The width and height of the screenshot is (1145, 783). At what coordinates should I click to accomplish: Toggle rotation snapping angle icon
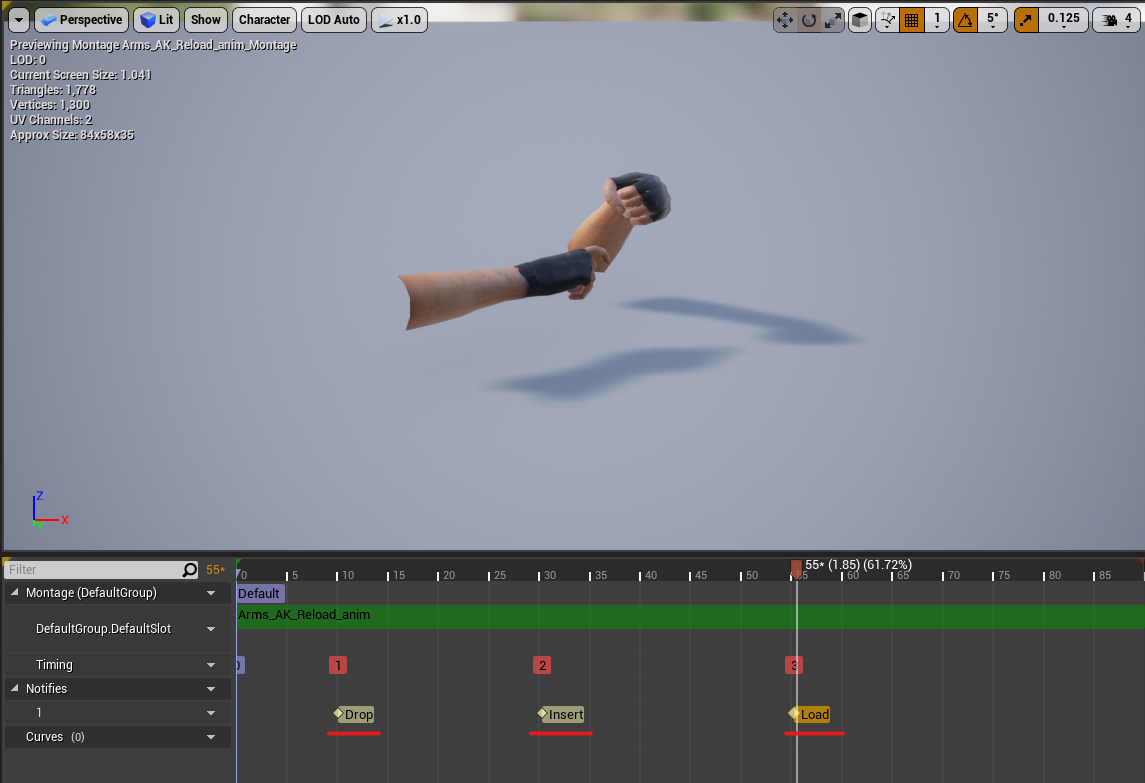[x=965, y=20]
